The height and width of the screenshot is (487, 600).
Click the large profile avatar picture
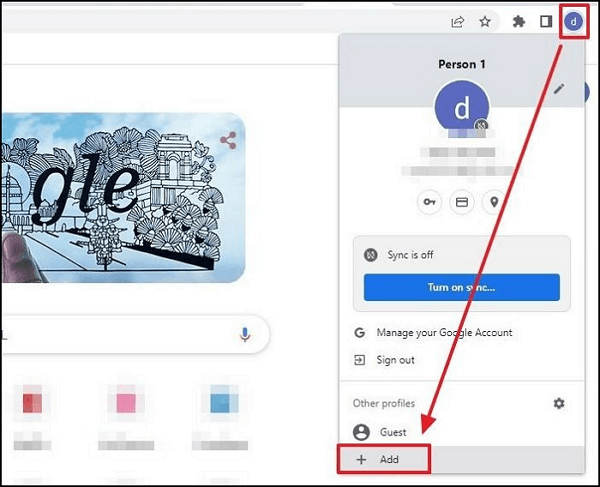pos(461,107)
